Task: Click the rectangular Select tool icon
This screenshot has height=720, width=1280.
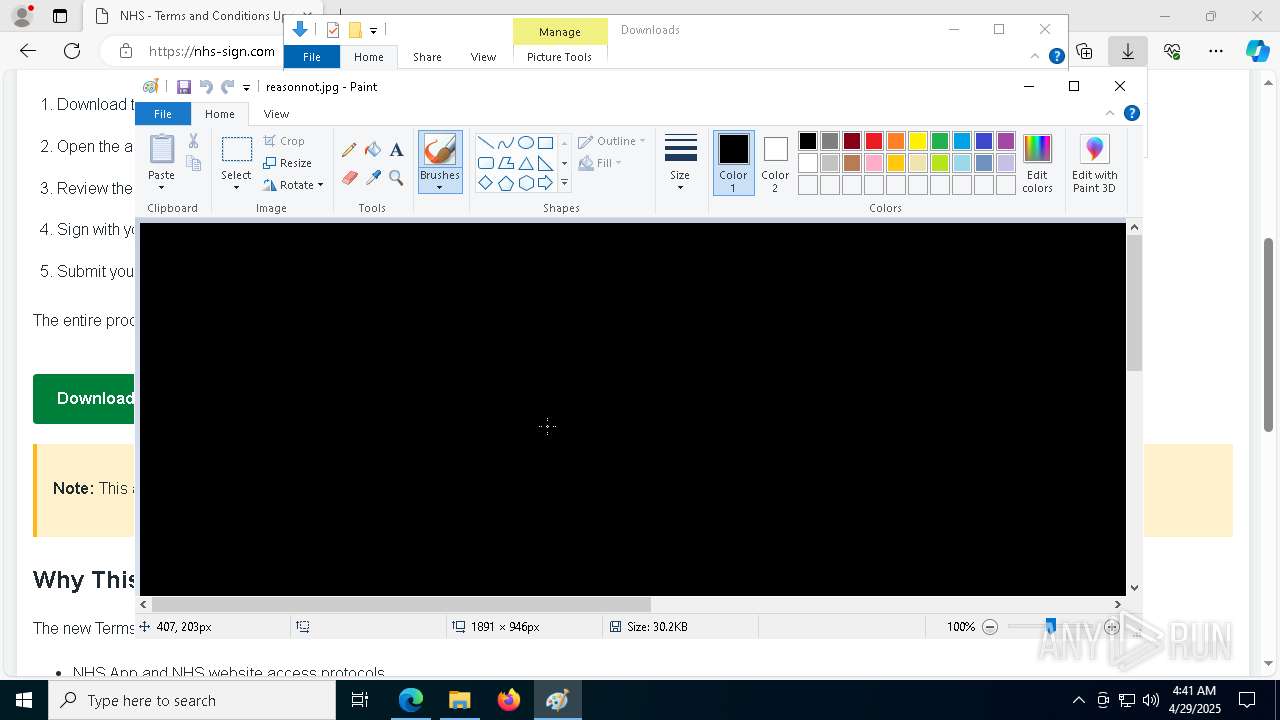Action: pos(236,150)
